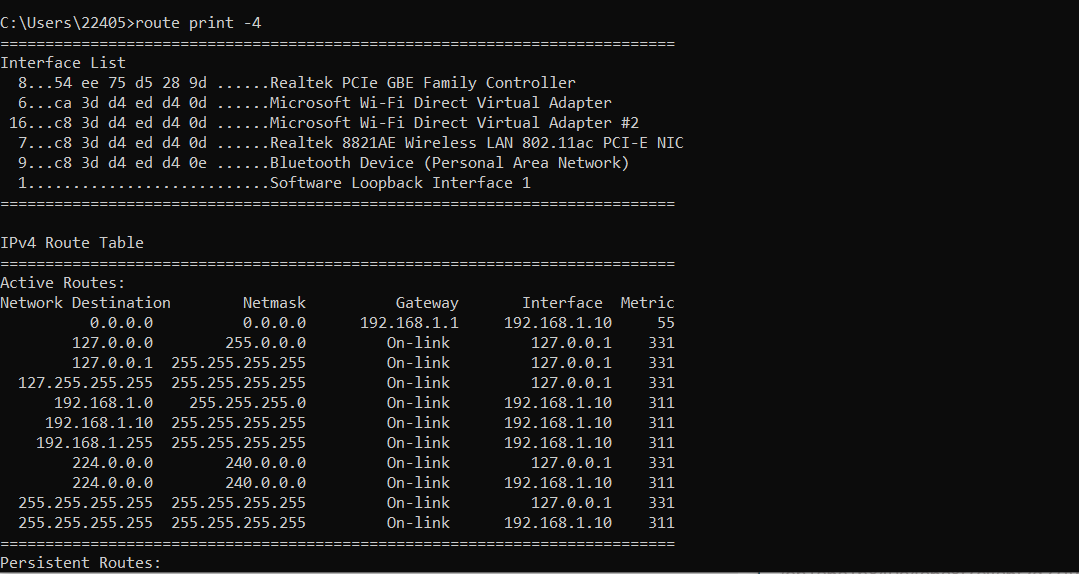
Task: Click the 'Interface List' heading
Action: coord(63,63)
